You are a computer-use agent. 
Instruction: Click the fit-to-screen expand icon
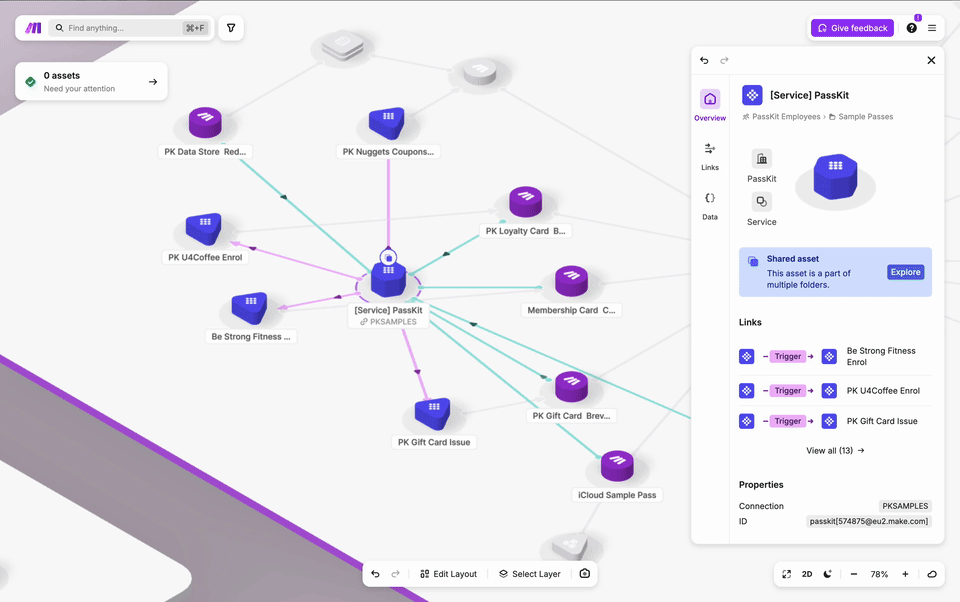pos(787,574)
